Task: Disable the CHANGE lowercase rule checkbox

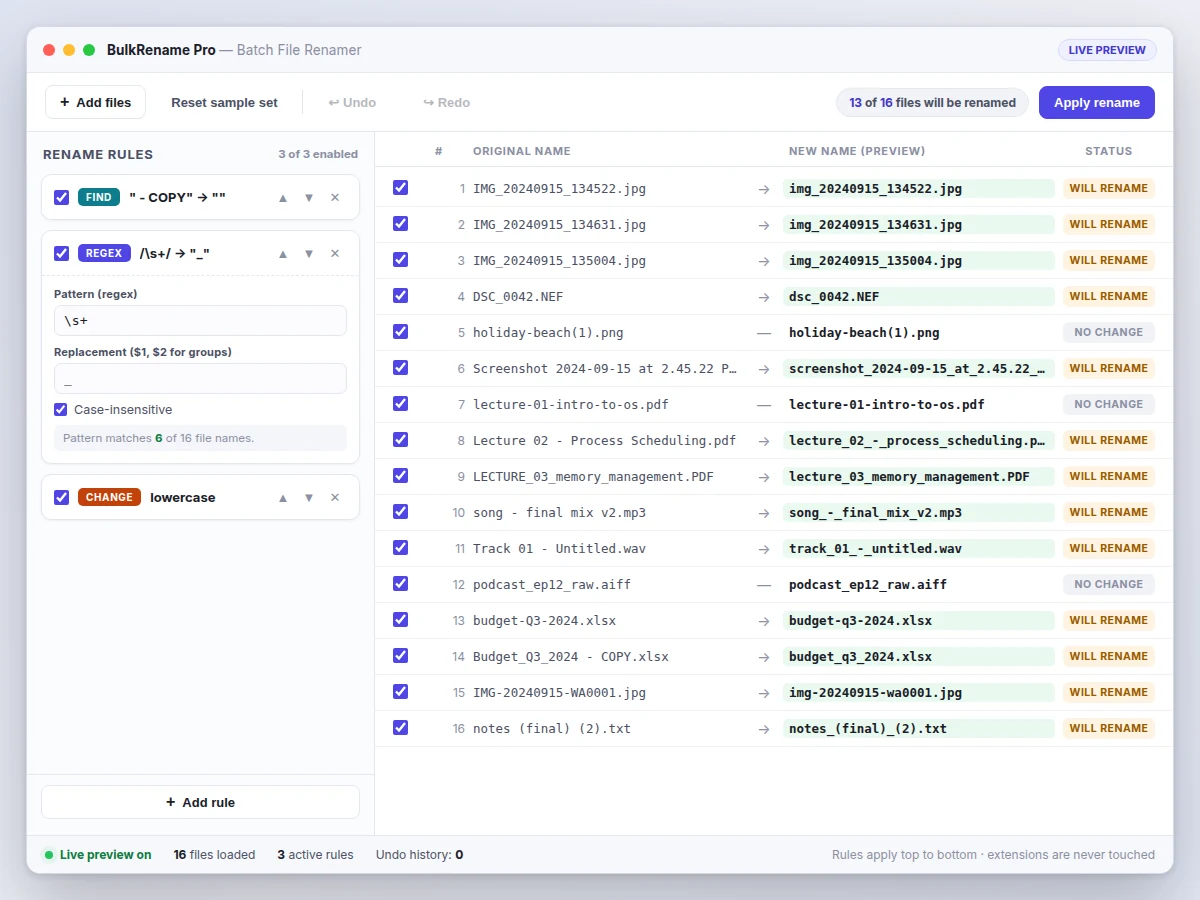Action: click(x=62, y=498)
